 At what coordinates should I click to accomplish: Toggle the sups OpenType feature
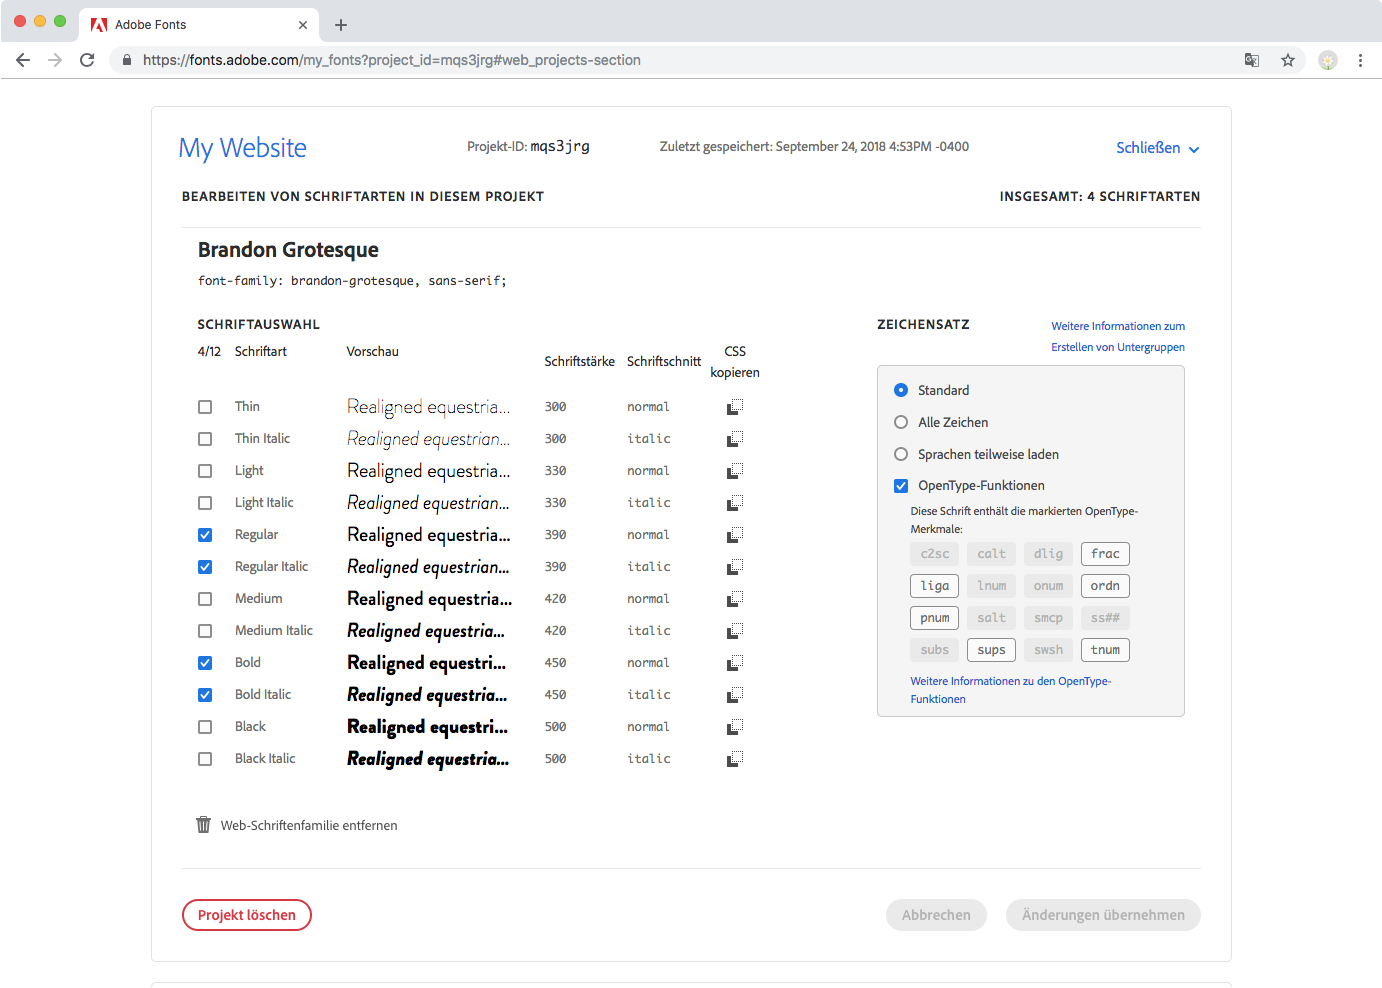(x=992, y=650)
